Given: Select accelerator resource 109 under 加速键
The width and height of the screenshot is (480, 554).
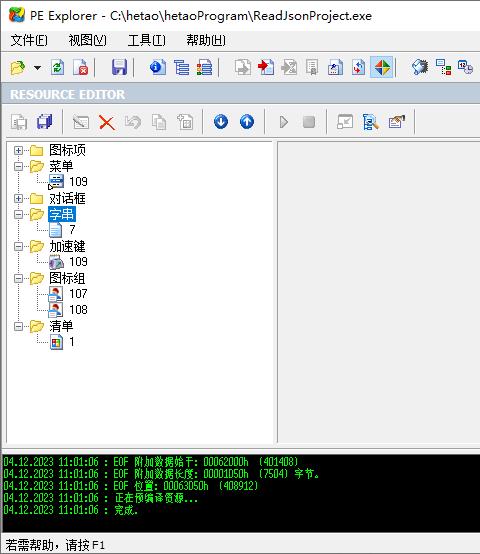Looking at the screenshot, I should [x=78, y=262].
